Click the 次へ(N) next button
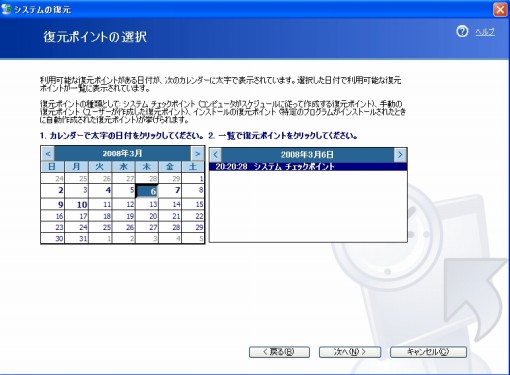 [x=350, y=352]
